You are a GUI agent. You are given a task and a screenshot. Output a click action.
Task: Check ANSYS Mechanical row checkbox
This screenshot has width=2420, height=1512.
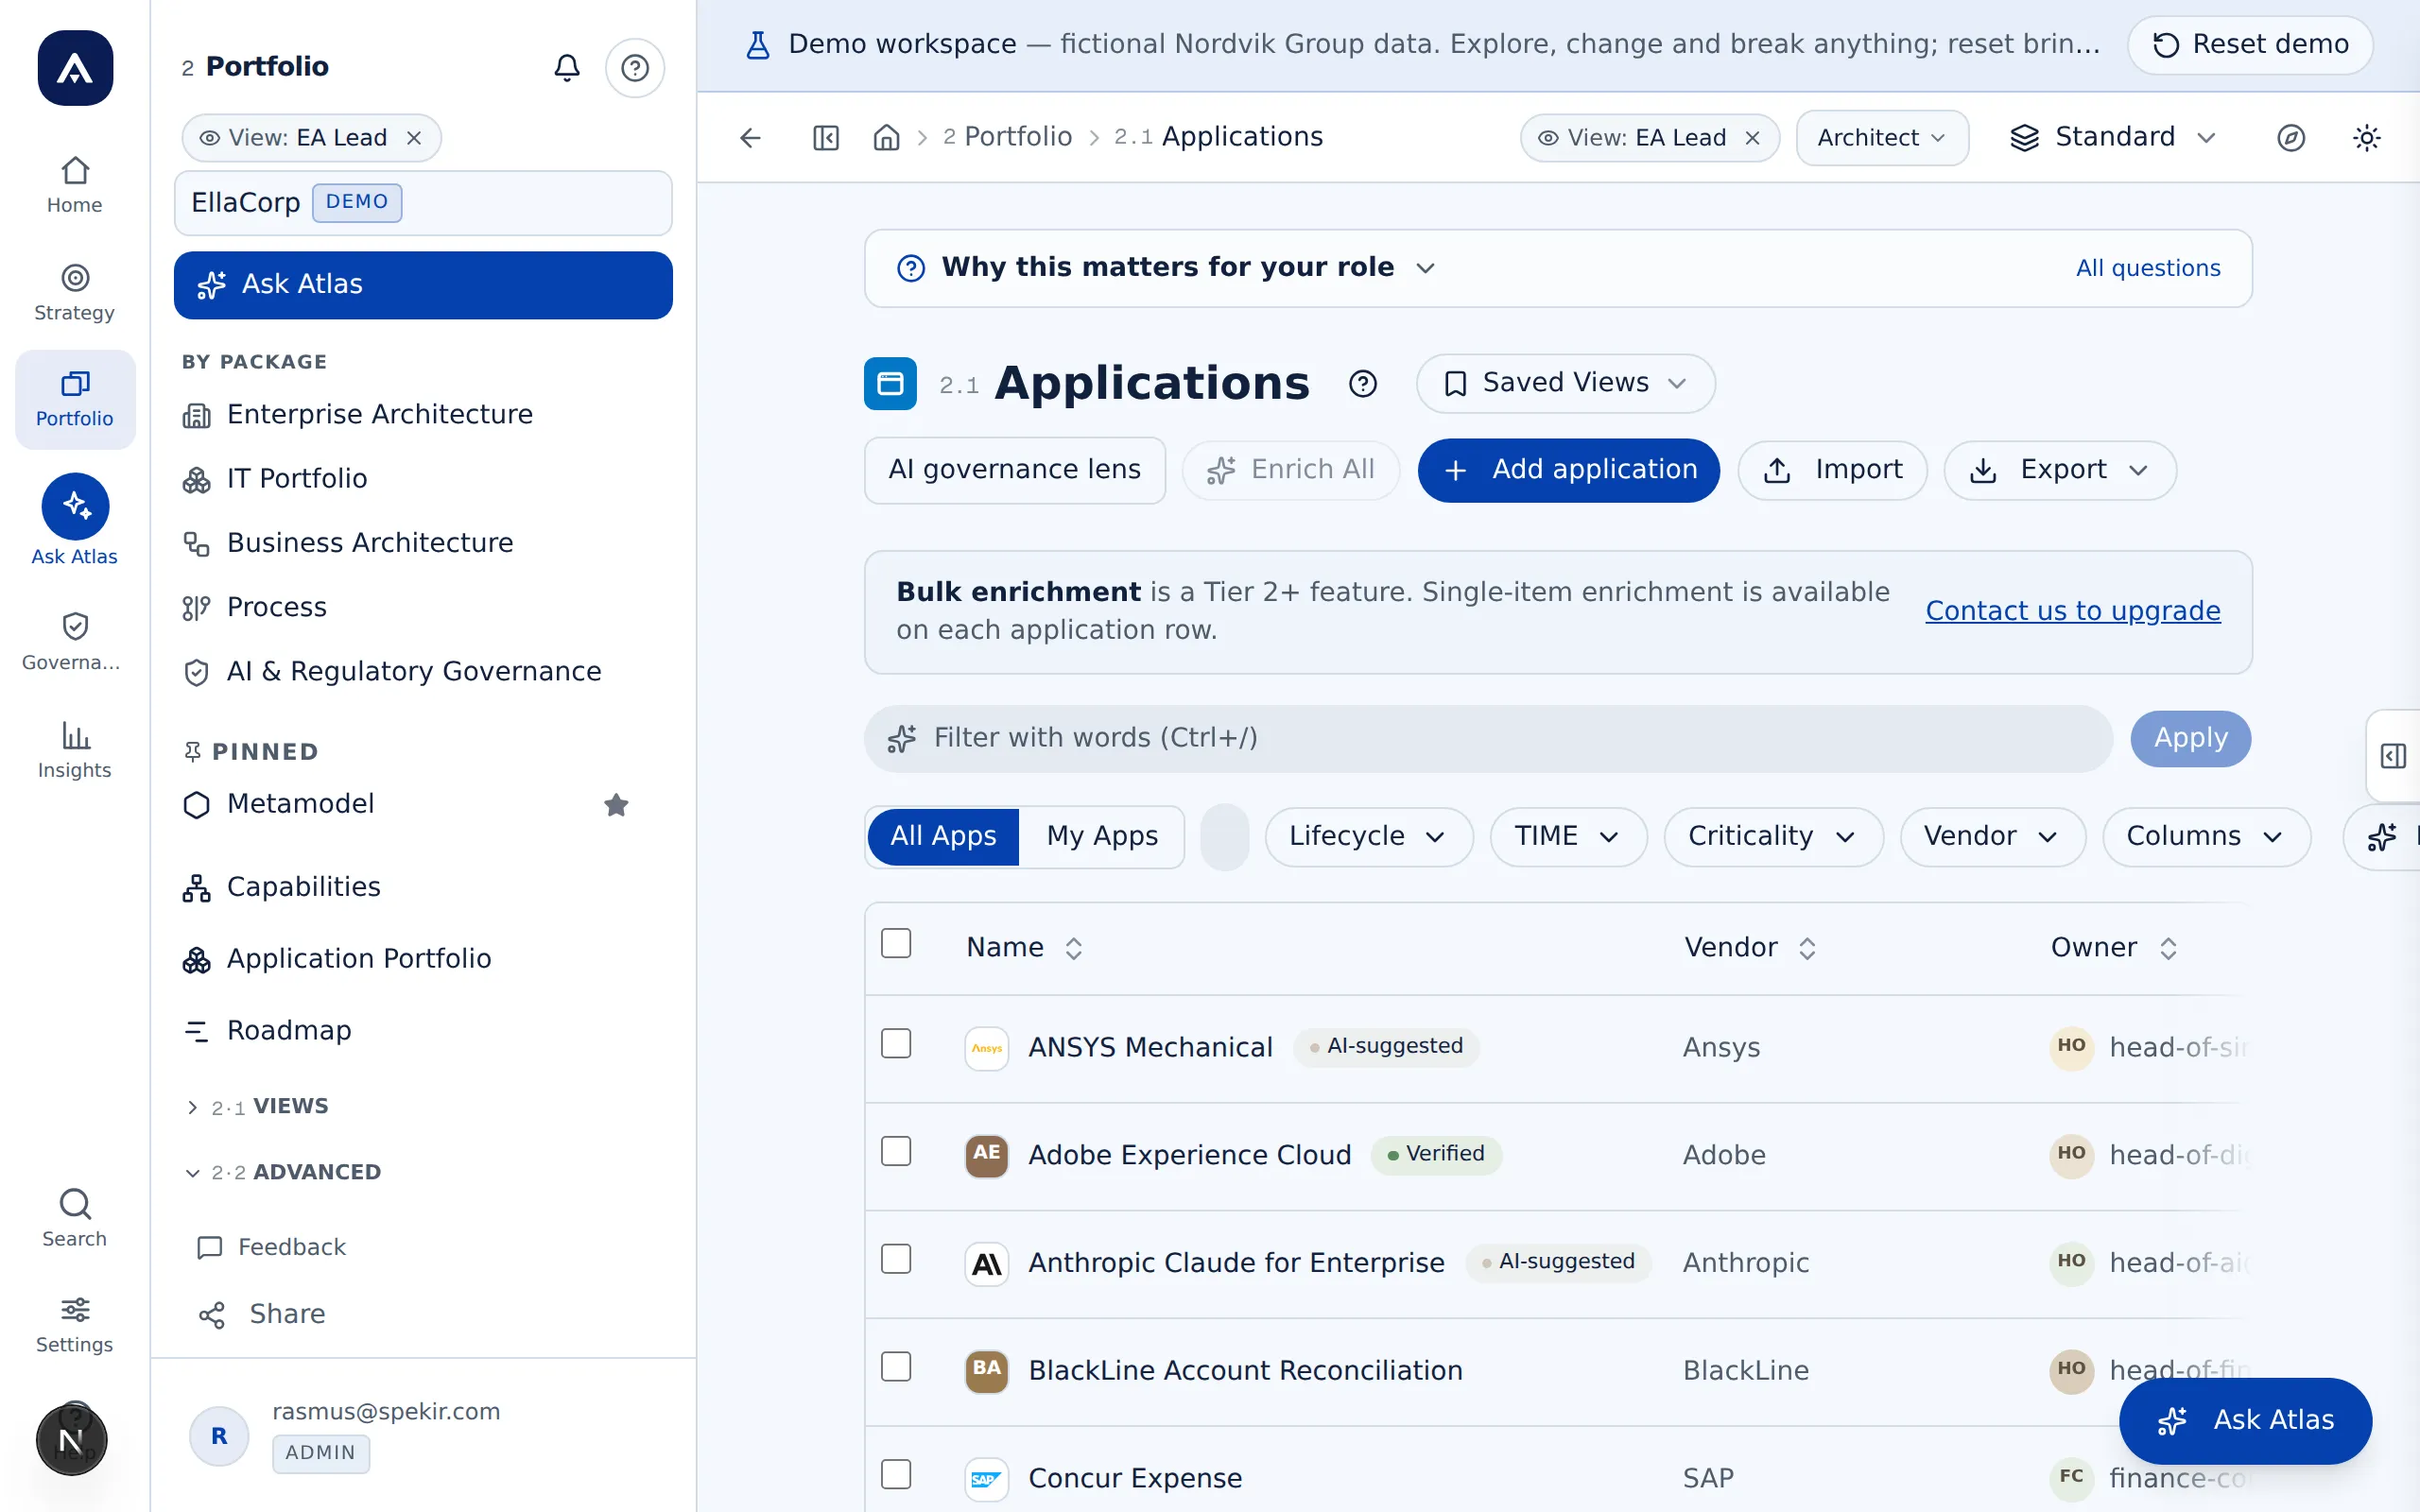pos(896,1043)
